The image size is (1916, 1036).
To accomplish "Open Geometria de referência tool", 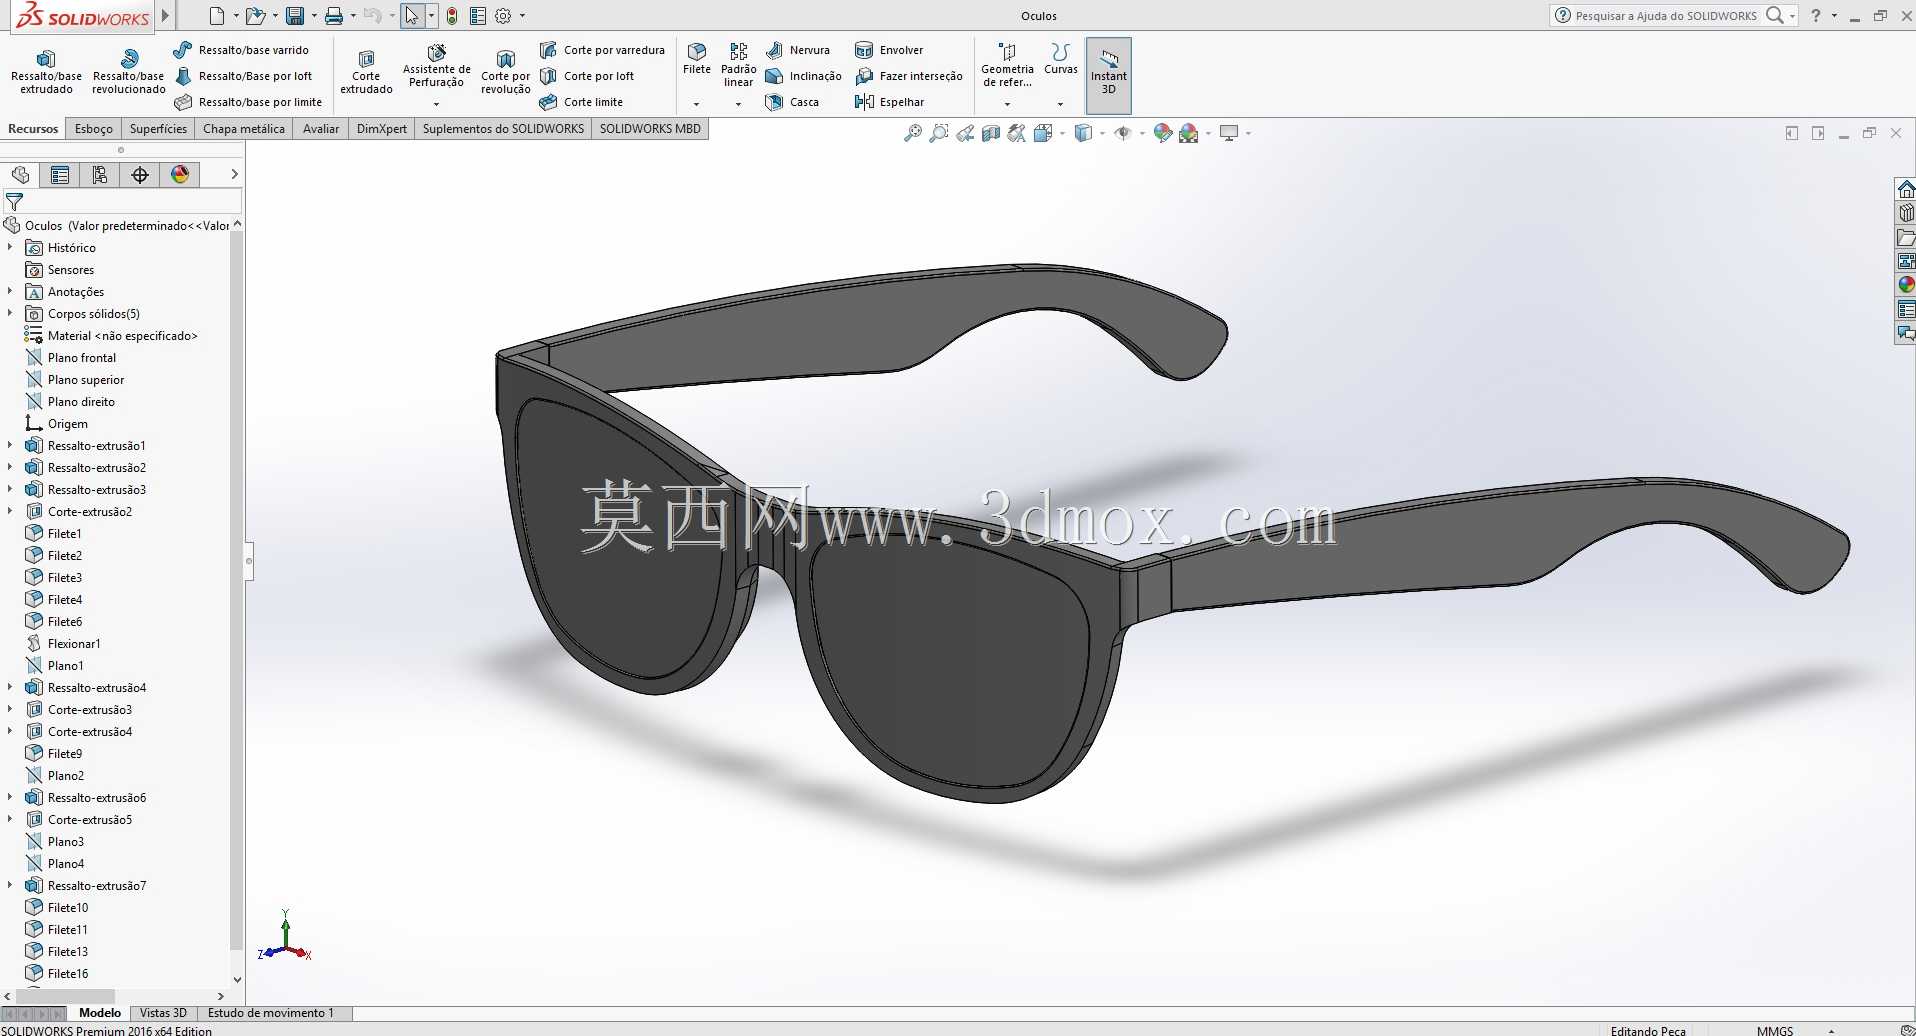I will pyautogui.click(x=1007, y=66).
